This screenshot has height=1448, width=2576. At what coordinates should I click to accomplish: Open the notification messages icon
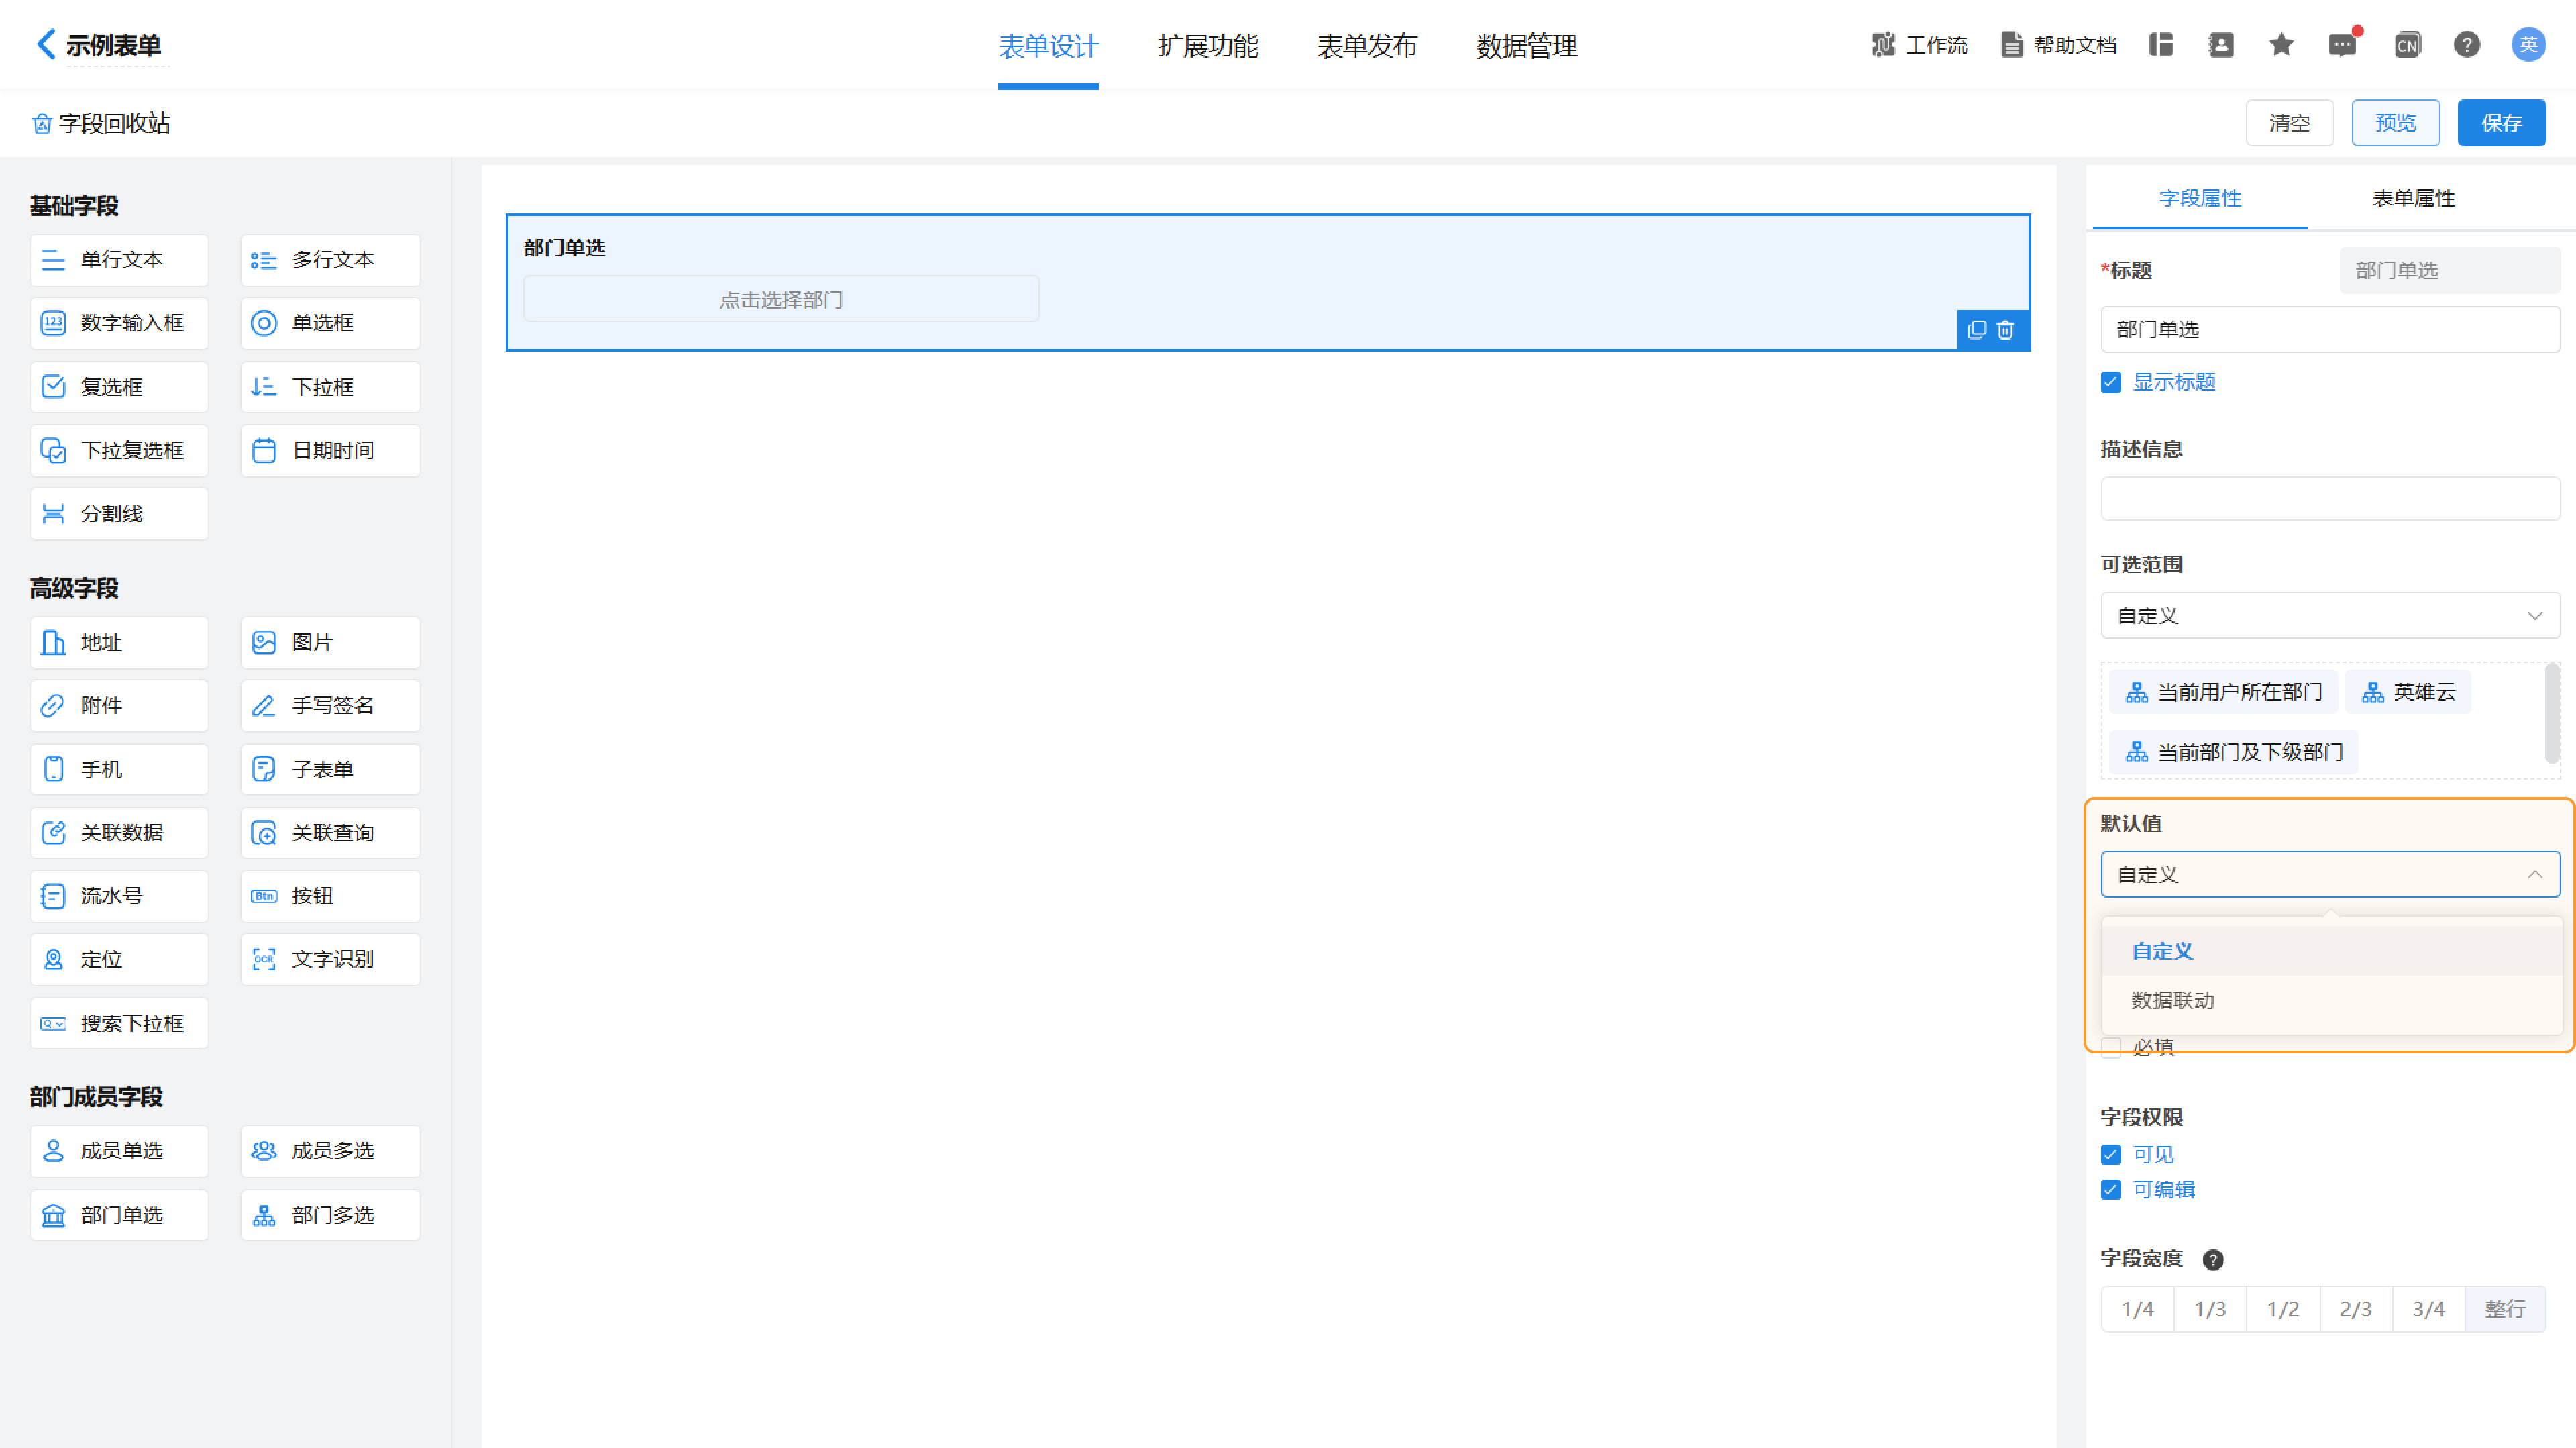[2341, 45]
